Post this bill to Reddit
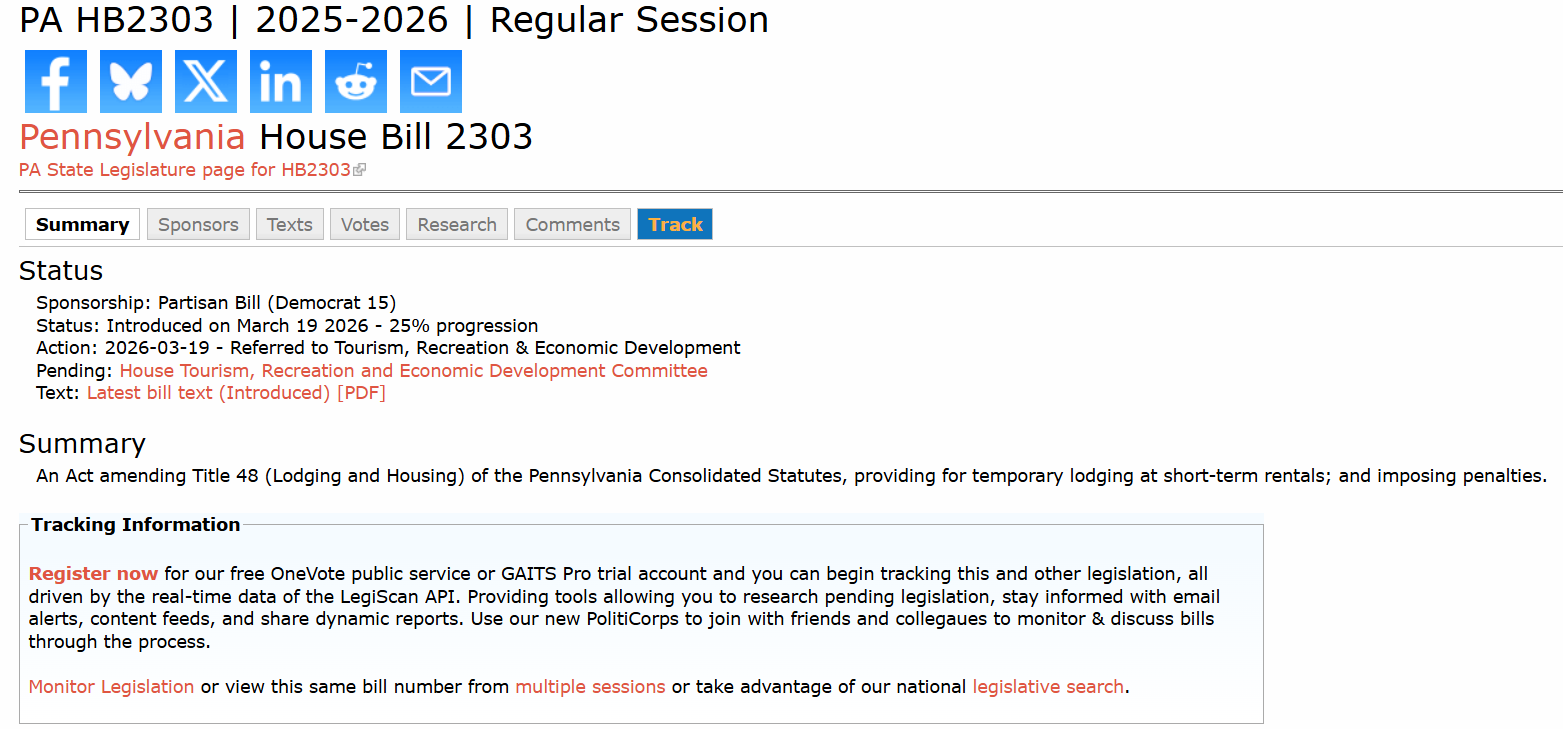Image resolution: width=1563 pixels, height=729 pixels. 356,81
